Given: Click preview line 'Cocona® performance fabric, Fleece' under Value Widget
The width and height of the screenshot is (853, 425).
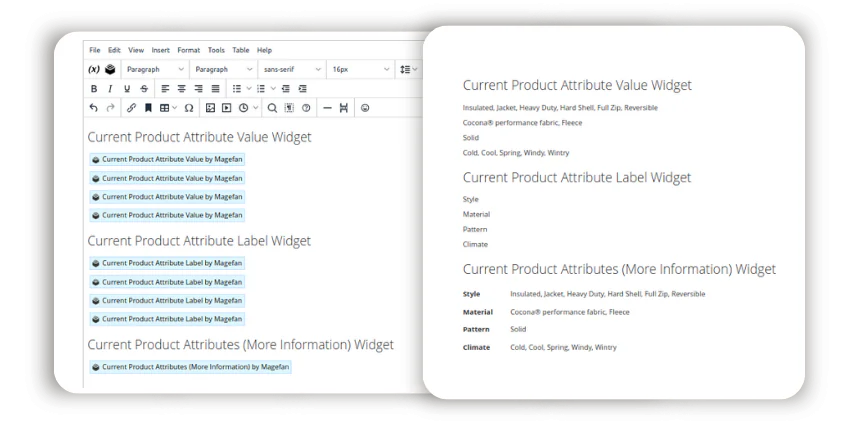Looking at the screenshot, I should (522, 123).
